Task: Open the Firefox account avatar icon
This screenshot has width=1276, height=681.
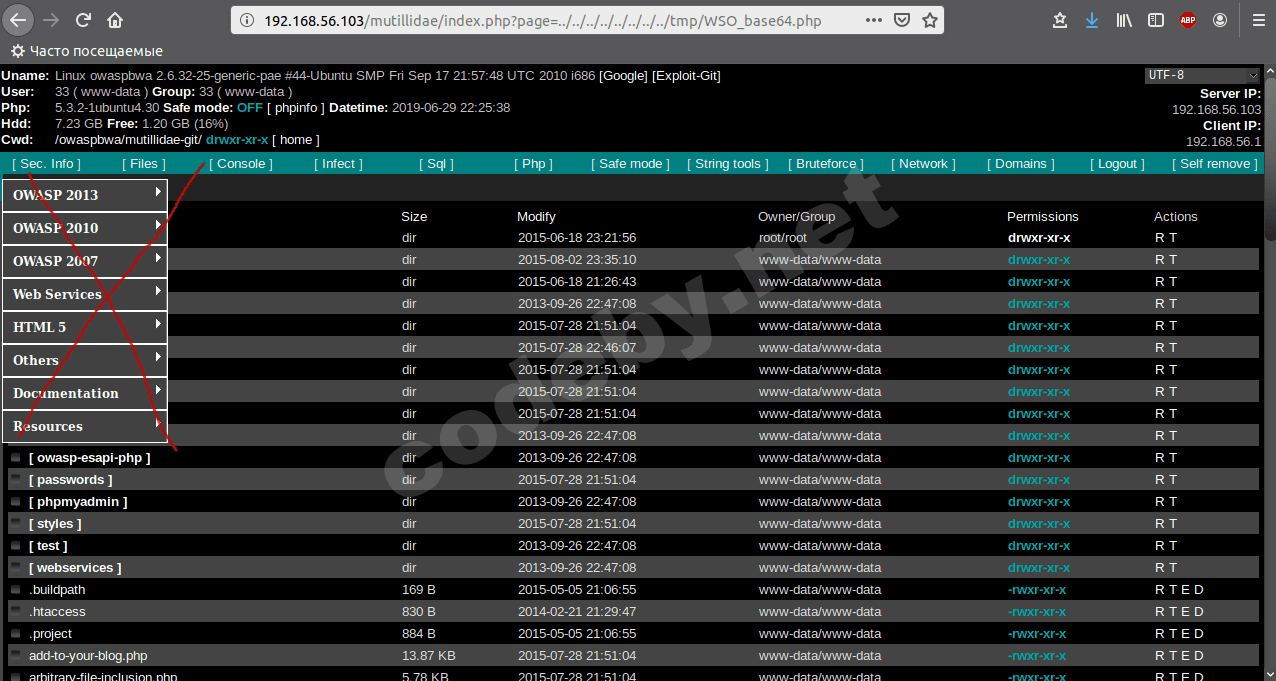Action: coord(1220,20)
